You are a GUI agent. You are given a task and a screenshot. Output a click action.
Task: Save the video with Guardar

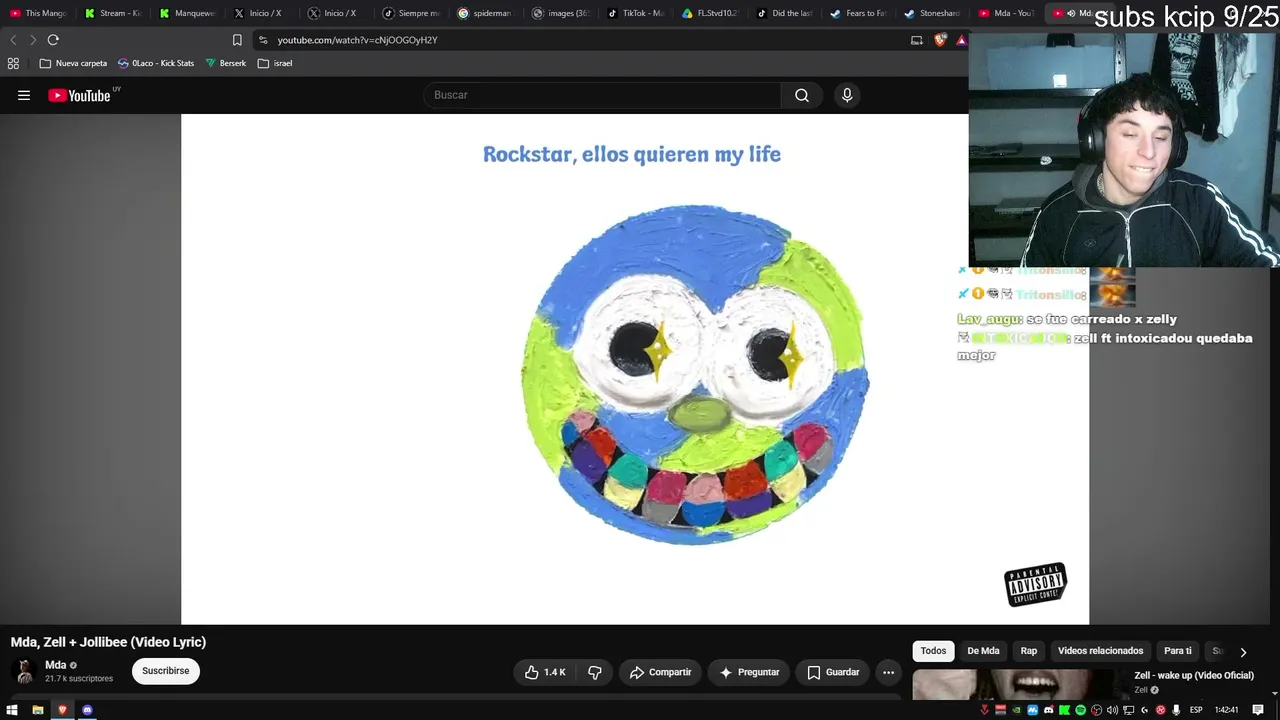pyautogui.click(x=833, y=672)
